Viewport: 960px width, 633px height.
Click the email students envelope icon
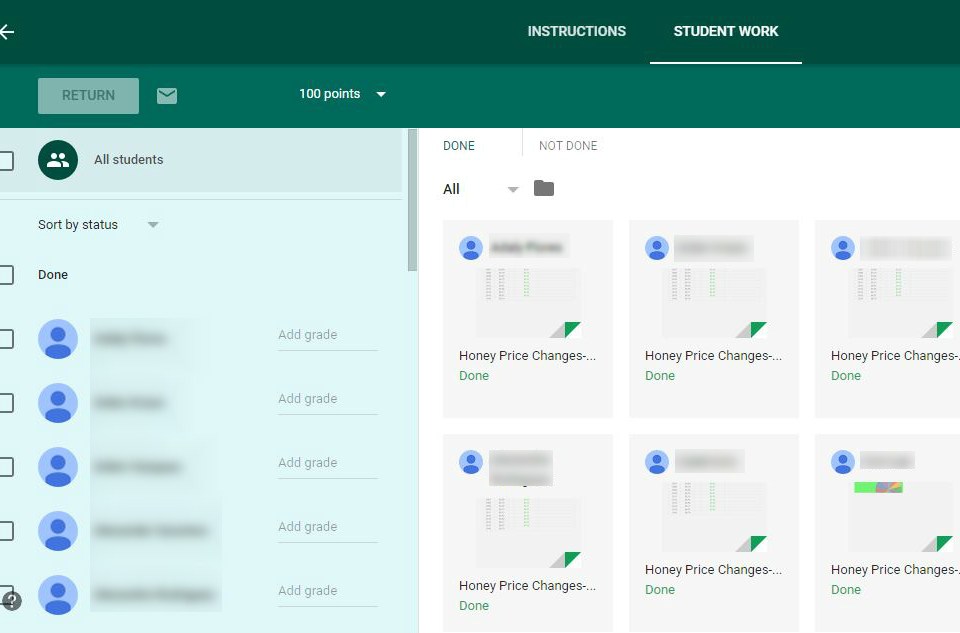167,95
